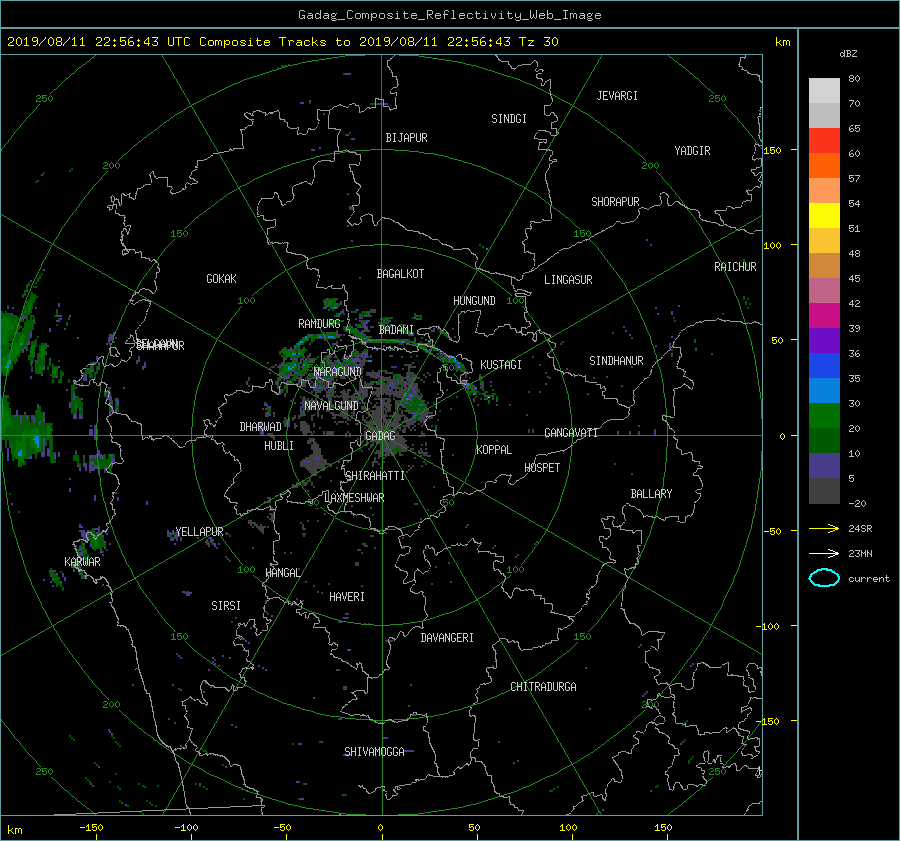Click the SHIVAMOGGA city label
Screen dimensions: 900x841
tap(374, 751)
